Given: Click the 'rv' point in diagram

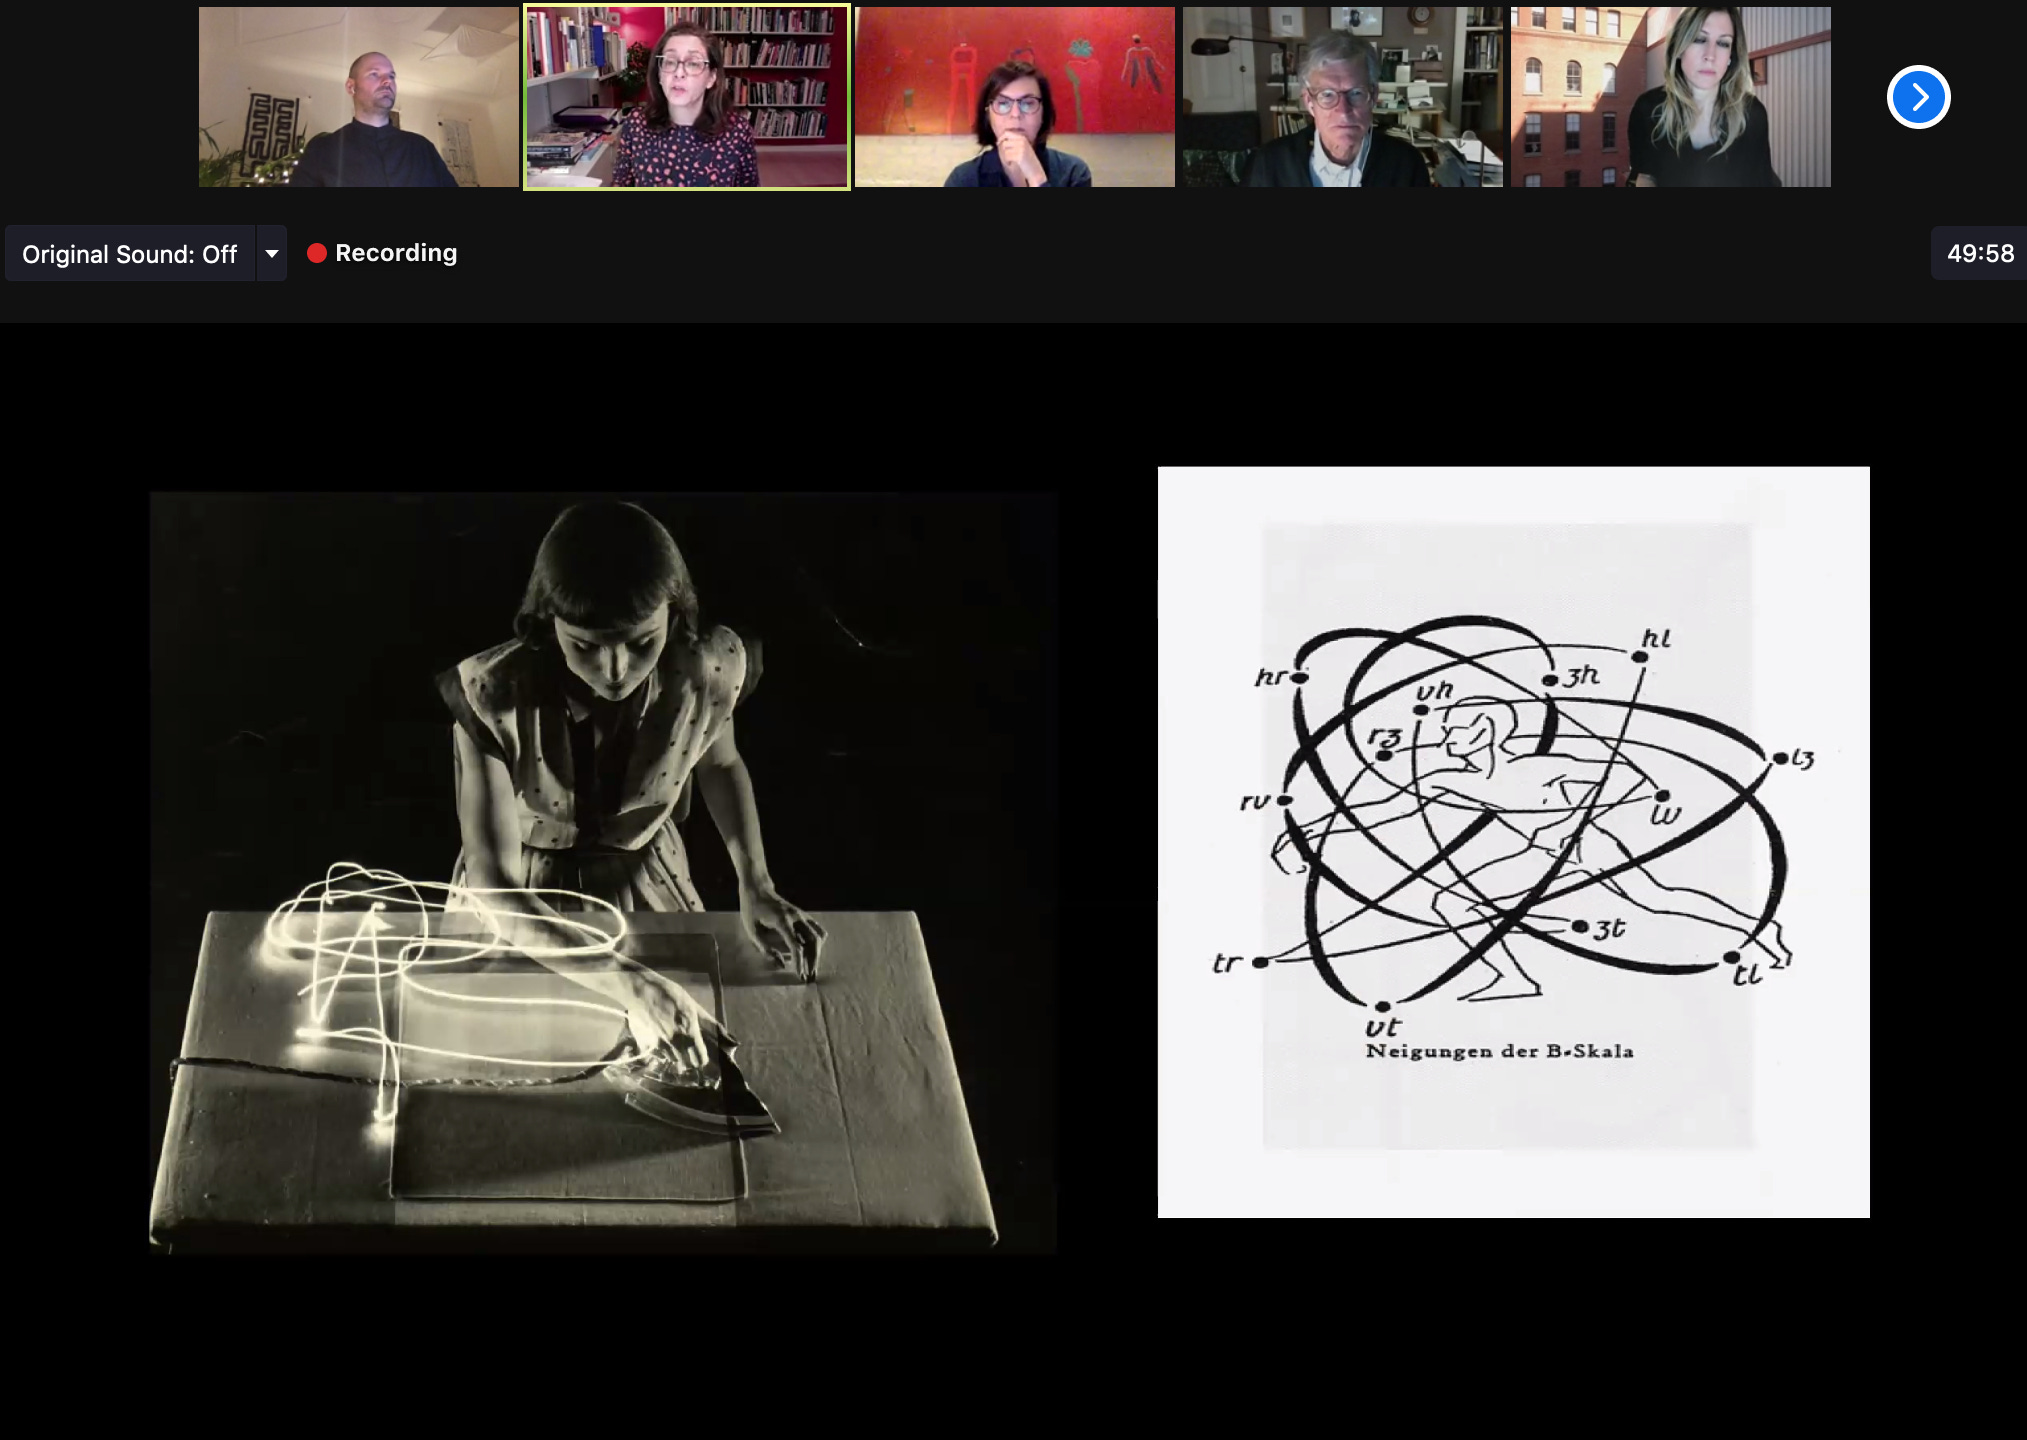Looking at the screenshot, I should pyautogui.click(x=1285, y=800).
